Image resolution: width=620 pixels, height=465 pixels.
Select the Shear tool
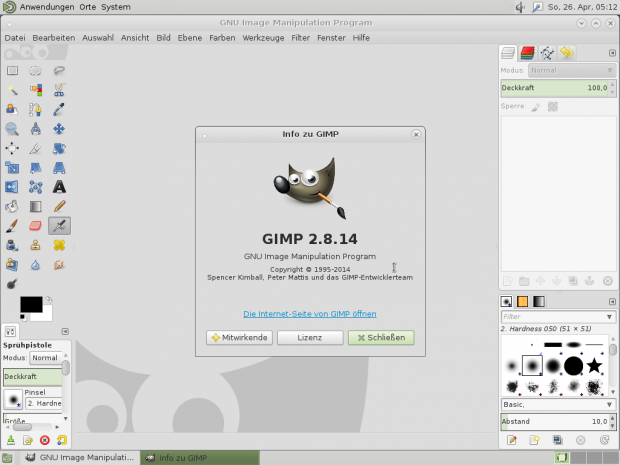pyautogui.click(x=36, y=168)
